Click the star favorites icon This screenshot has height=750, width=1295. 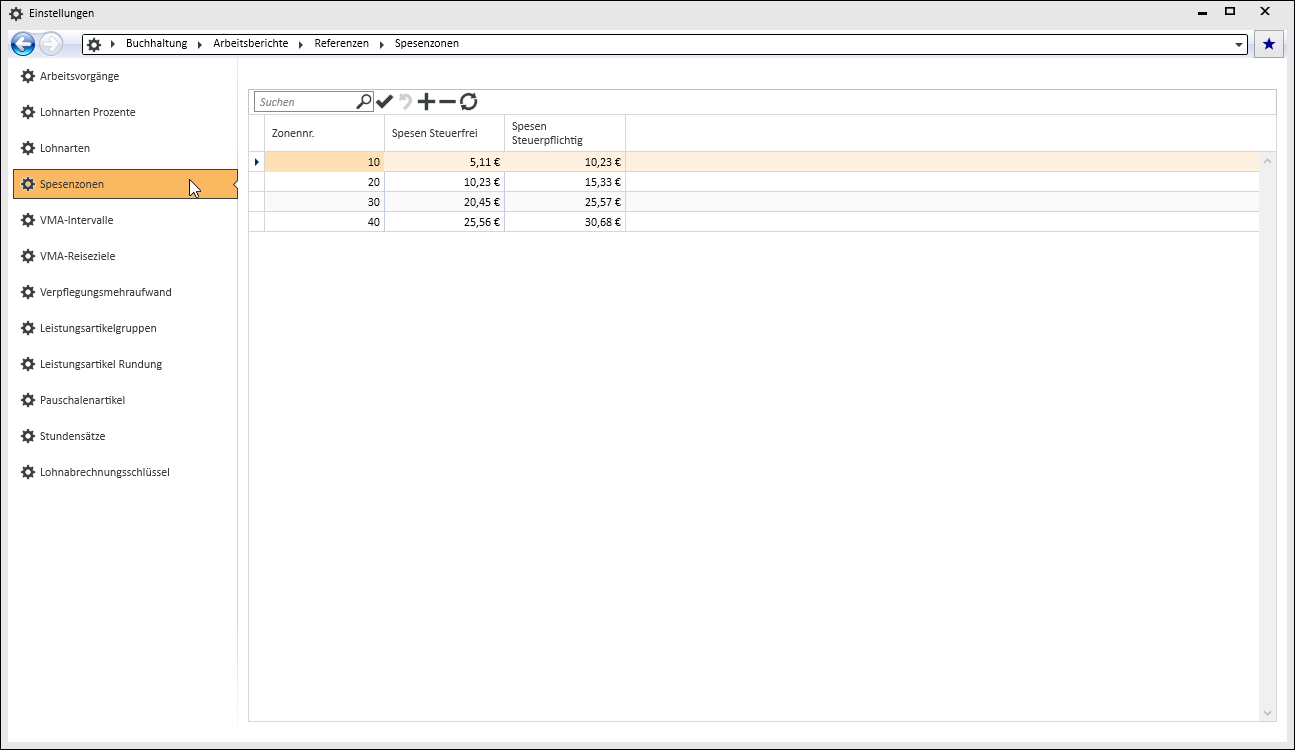[1269, 44]
